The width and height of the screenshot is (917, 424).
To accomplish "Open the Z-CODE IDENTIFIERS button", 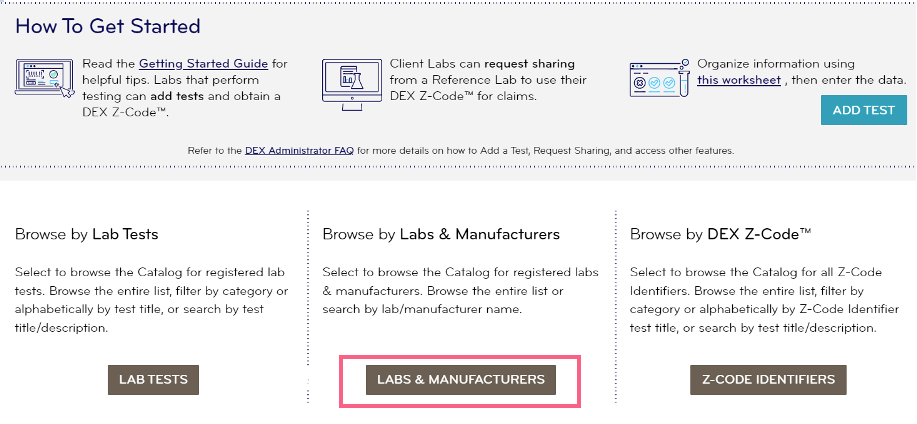I will [x=768, y=380].
